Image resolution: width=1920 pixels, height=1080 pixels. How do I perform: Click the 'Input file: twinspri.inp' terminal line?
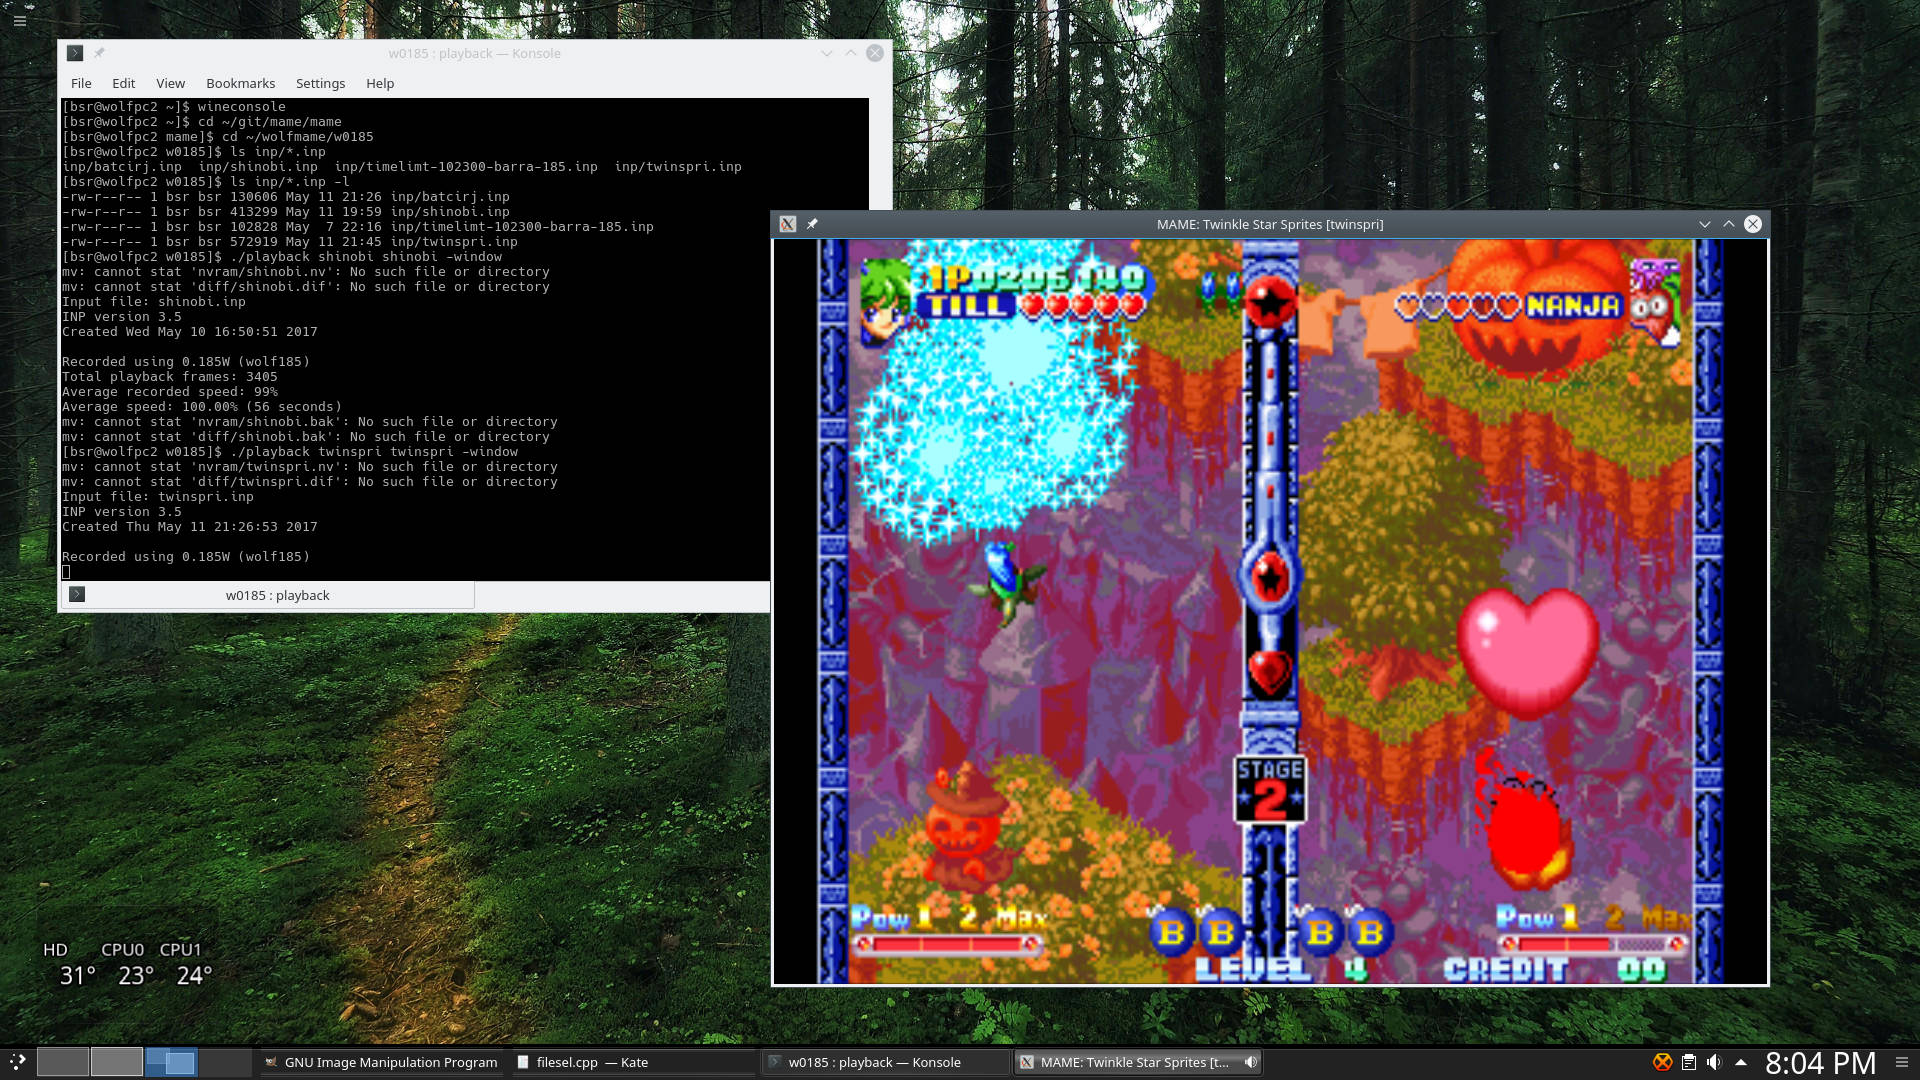[x=158, y=497]
